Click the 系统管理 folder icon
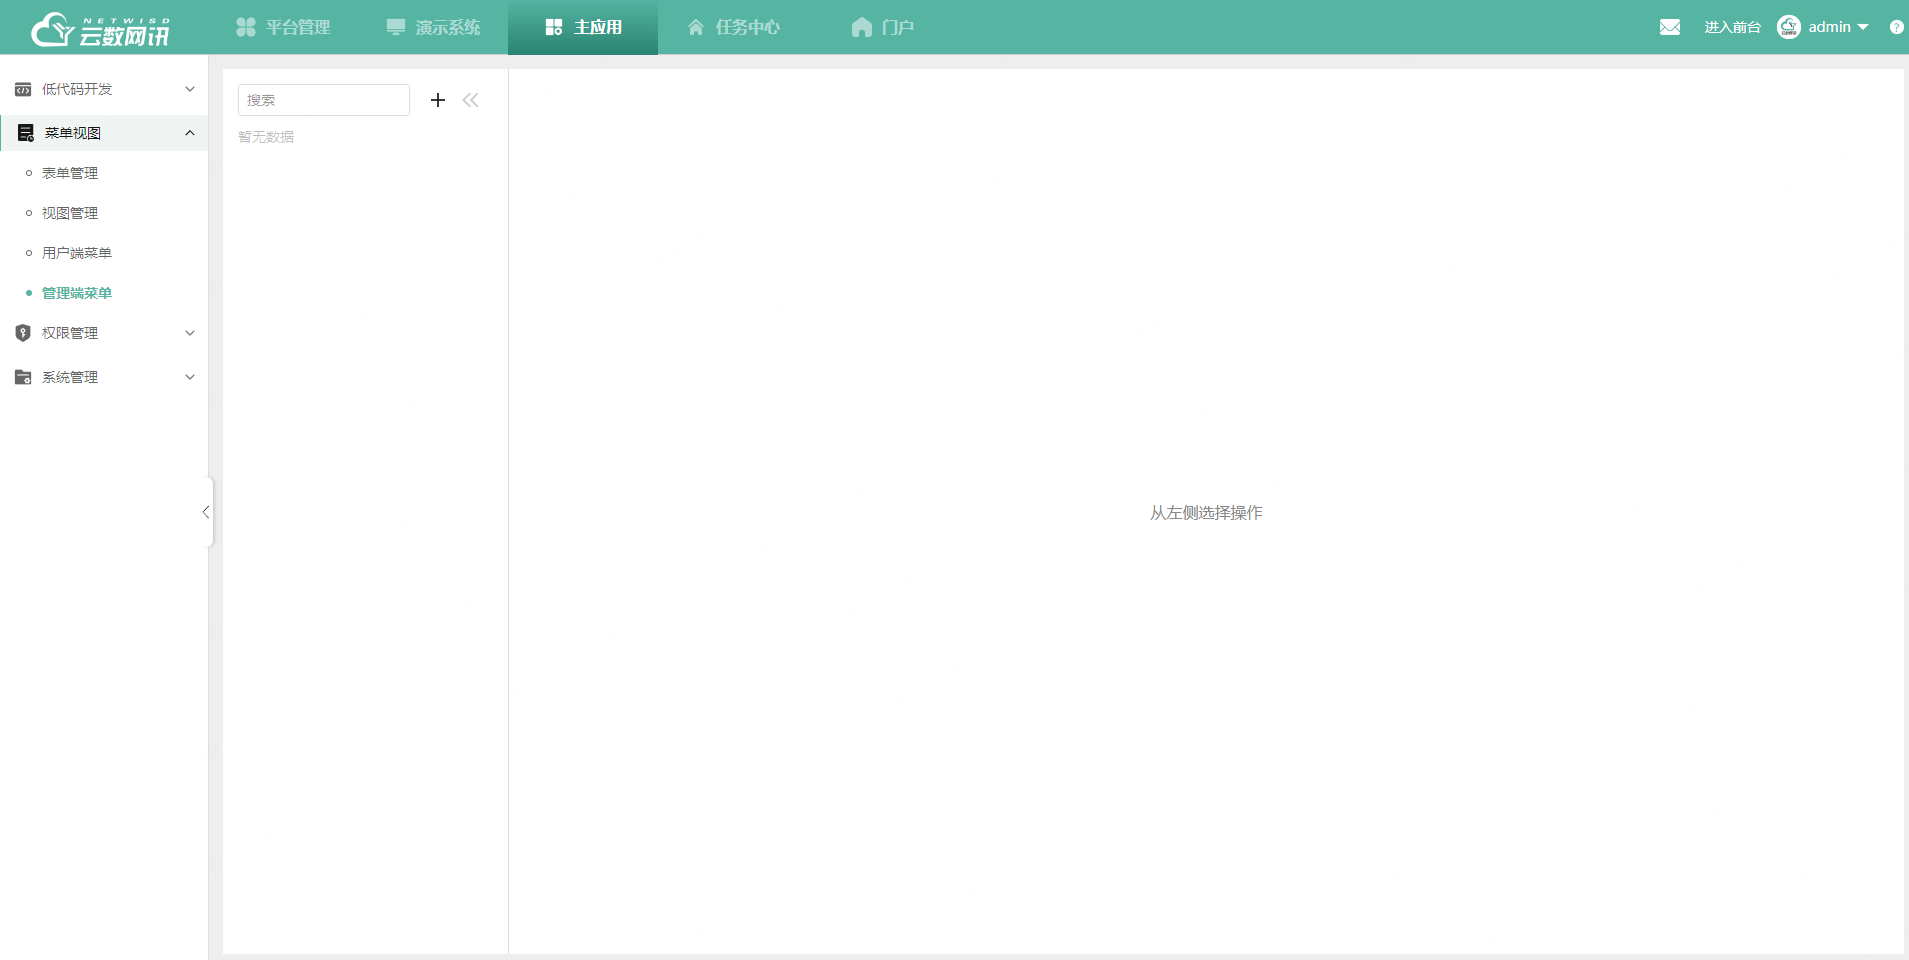The width and height of the screenshot is (1909, 960). [x=23, y=377]
